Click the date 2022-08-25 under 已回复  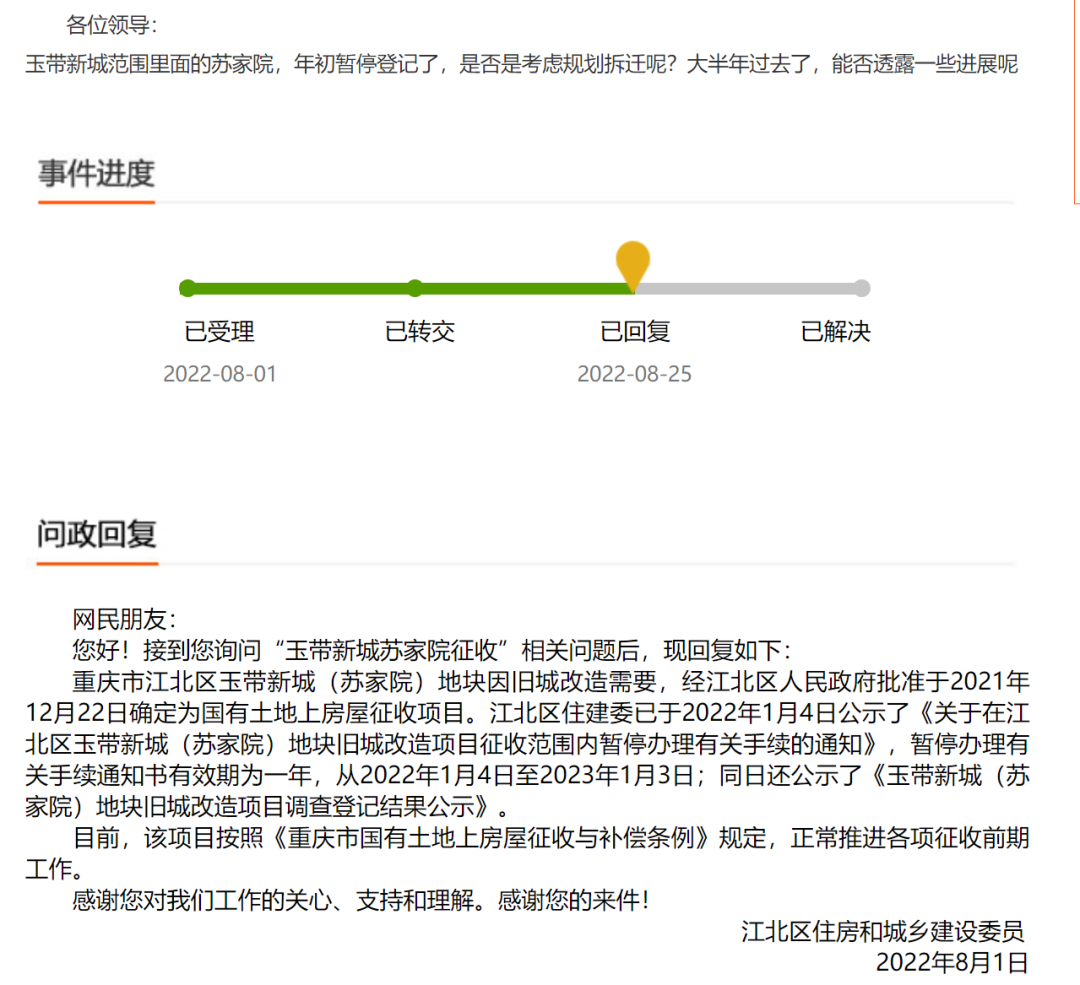(635, 374)
